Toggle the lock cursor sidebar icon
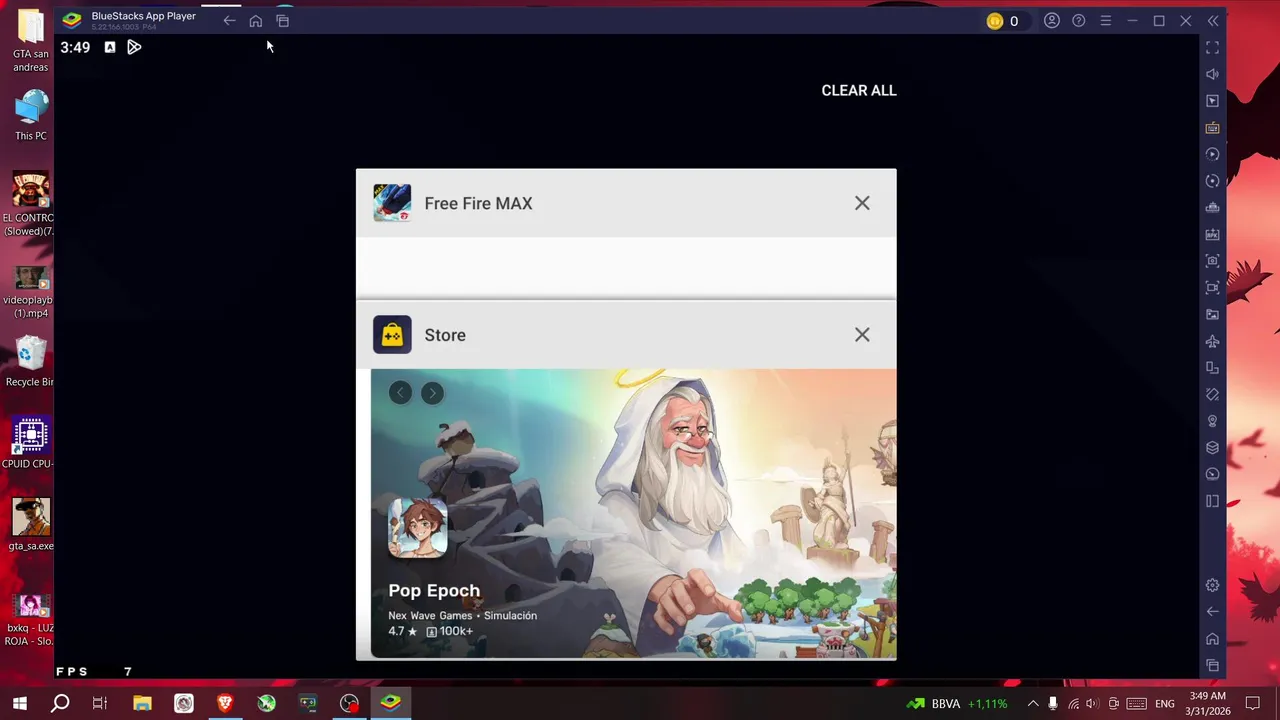 tap(1213, 101)
